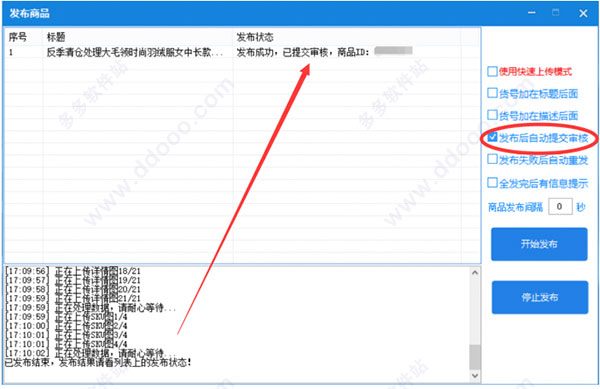Minimize the 发布商品 window
600x389 pixels.
(532, 13)
